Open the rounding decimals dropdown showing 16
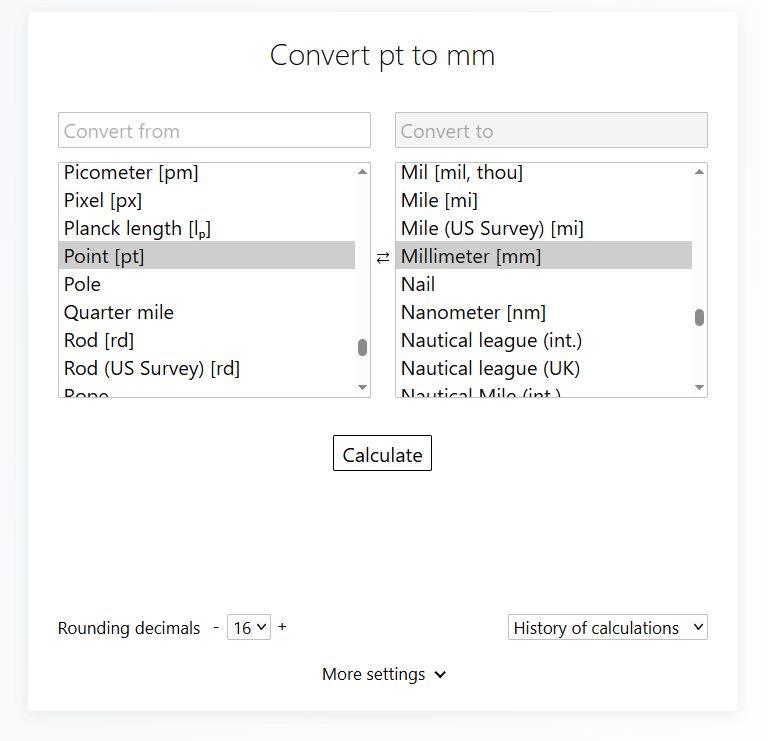768x741 pixels. tap(248, 628)
